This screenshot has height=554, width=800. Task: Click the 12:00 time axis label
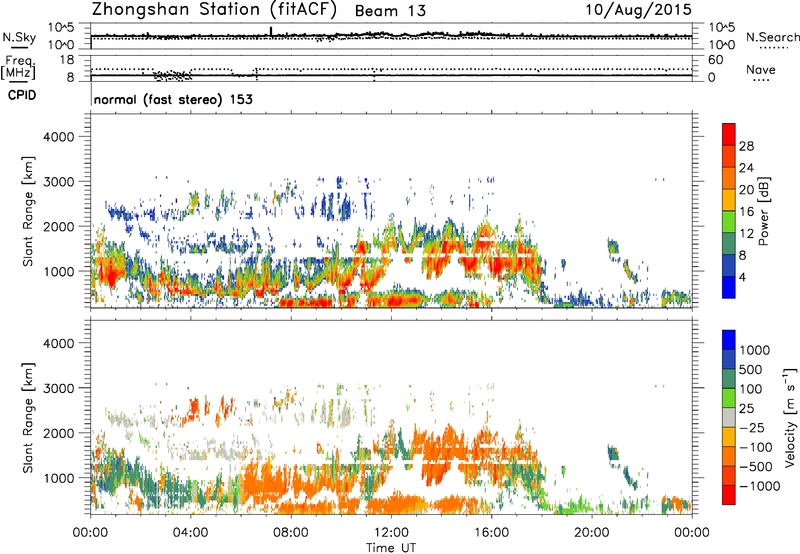[391, 533]
